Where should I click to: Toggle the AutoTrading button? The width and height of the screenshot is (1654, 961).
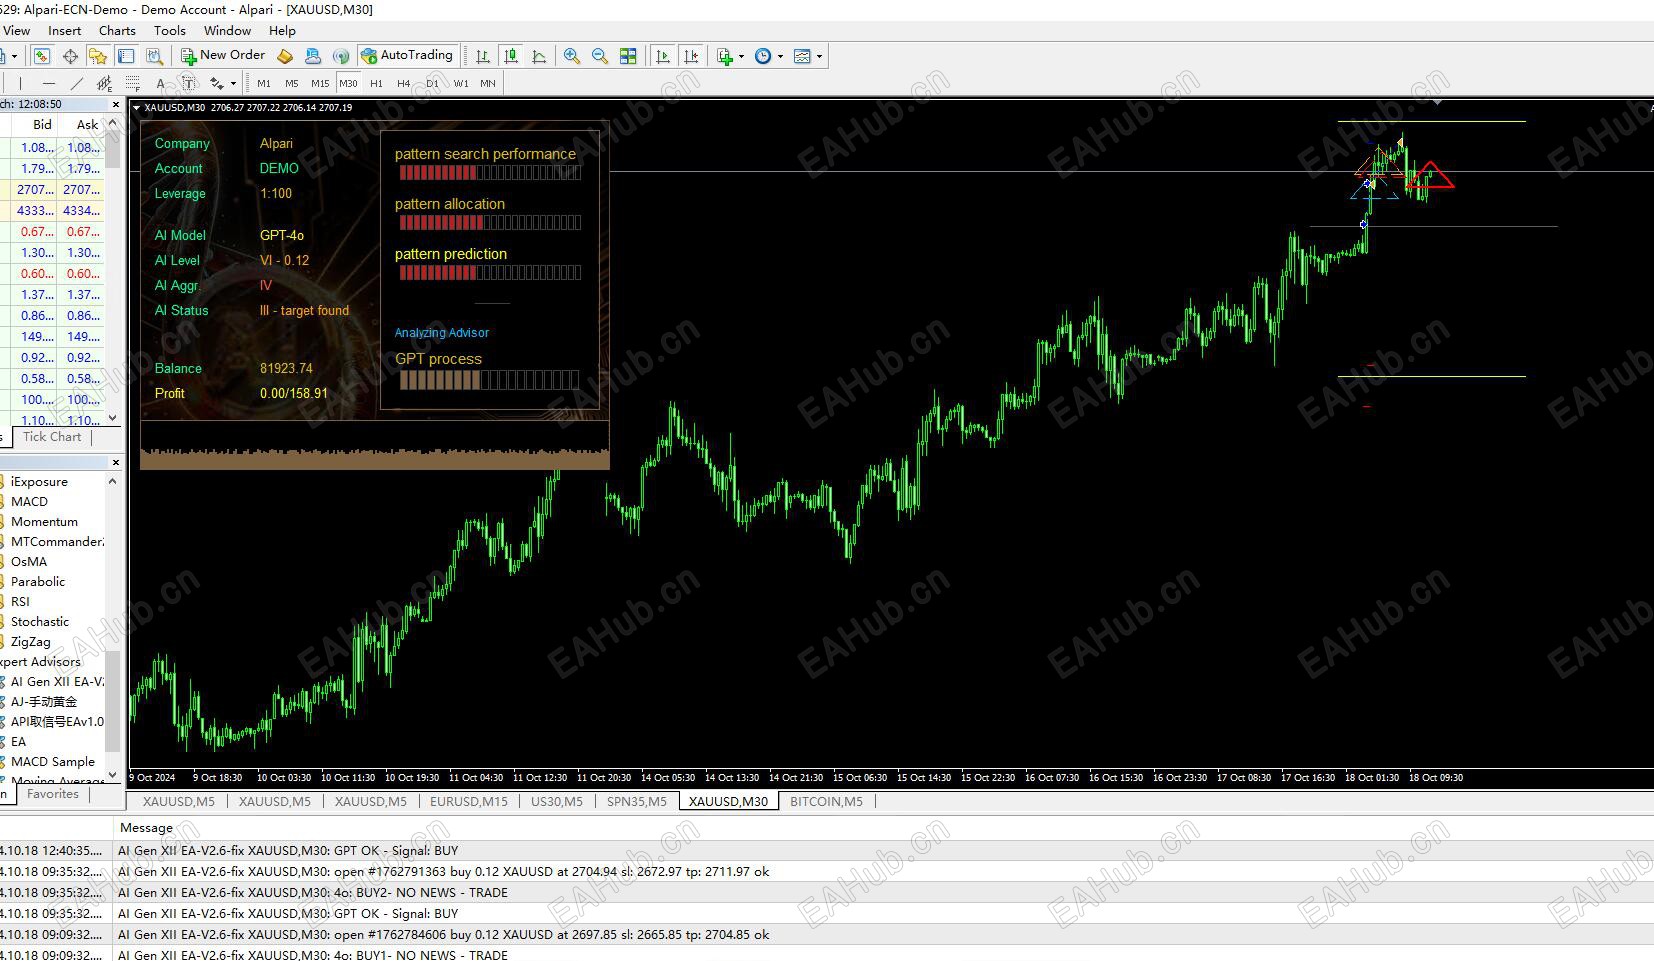click(x=407, y=56)
